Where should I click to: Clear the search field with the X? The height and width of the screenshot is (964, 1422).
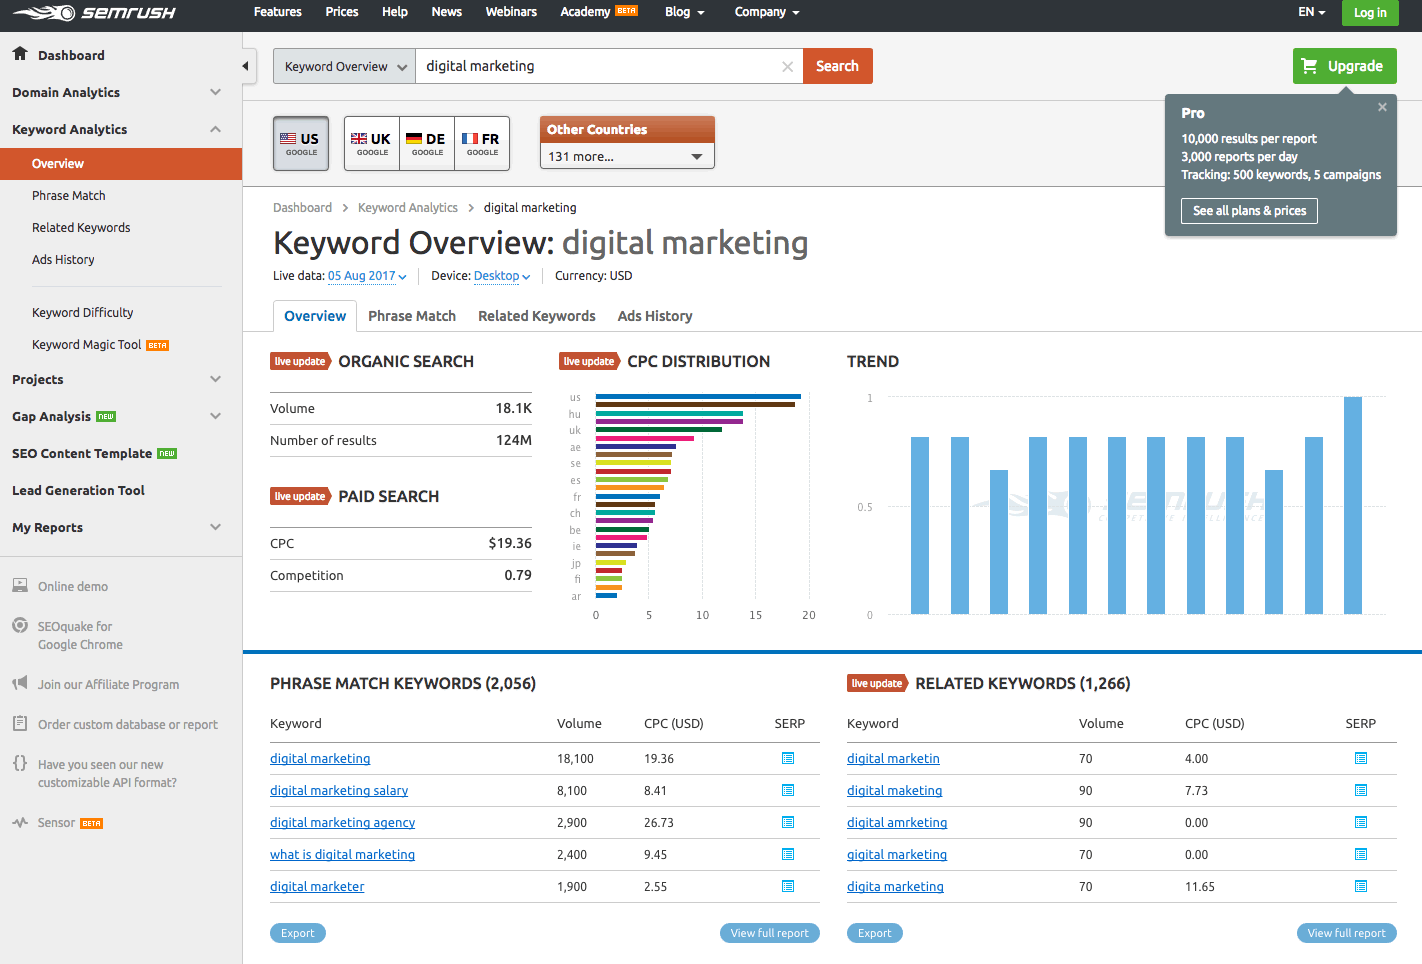pos(787,67)
